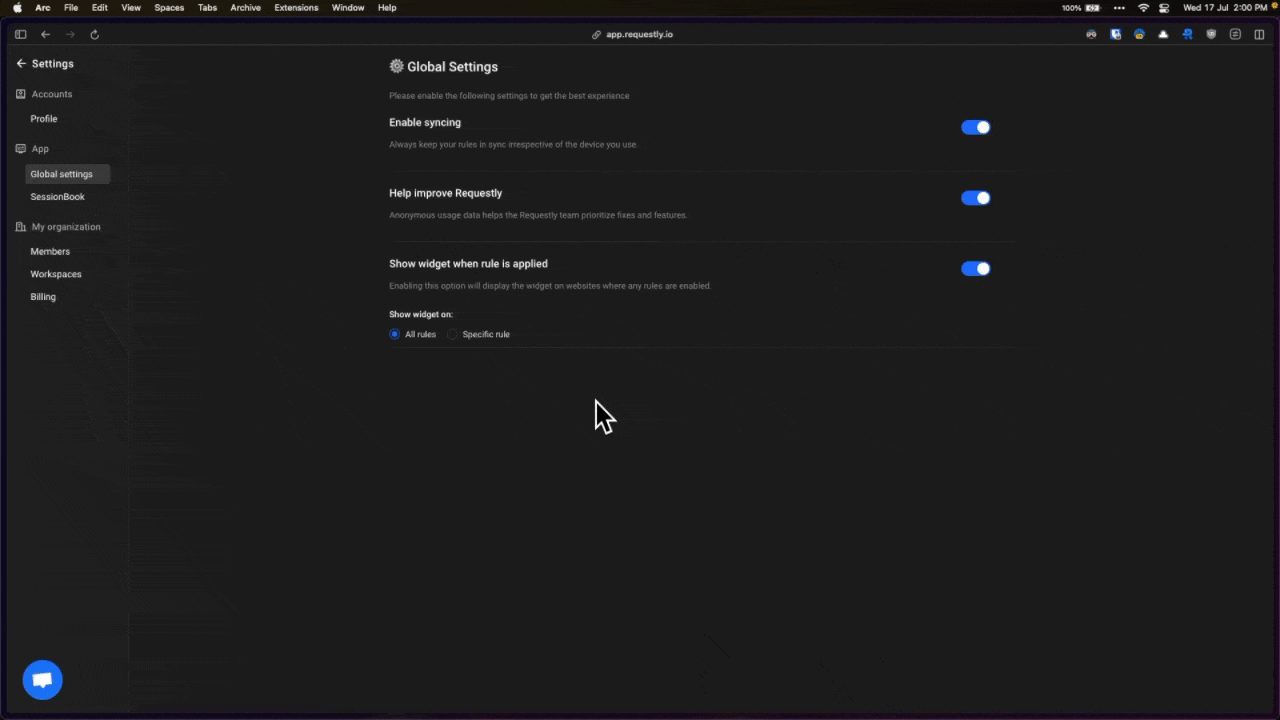
Task: Click the Show widget on: label
Action: pyautogui.click(x=421, y=314)
